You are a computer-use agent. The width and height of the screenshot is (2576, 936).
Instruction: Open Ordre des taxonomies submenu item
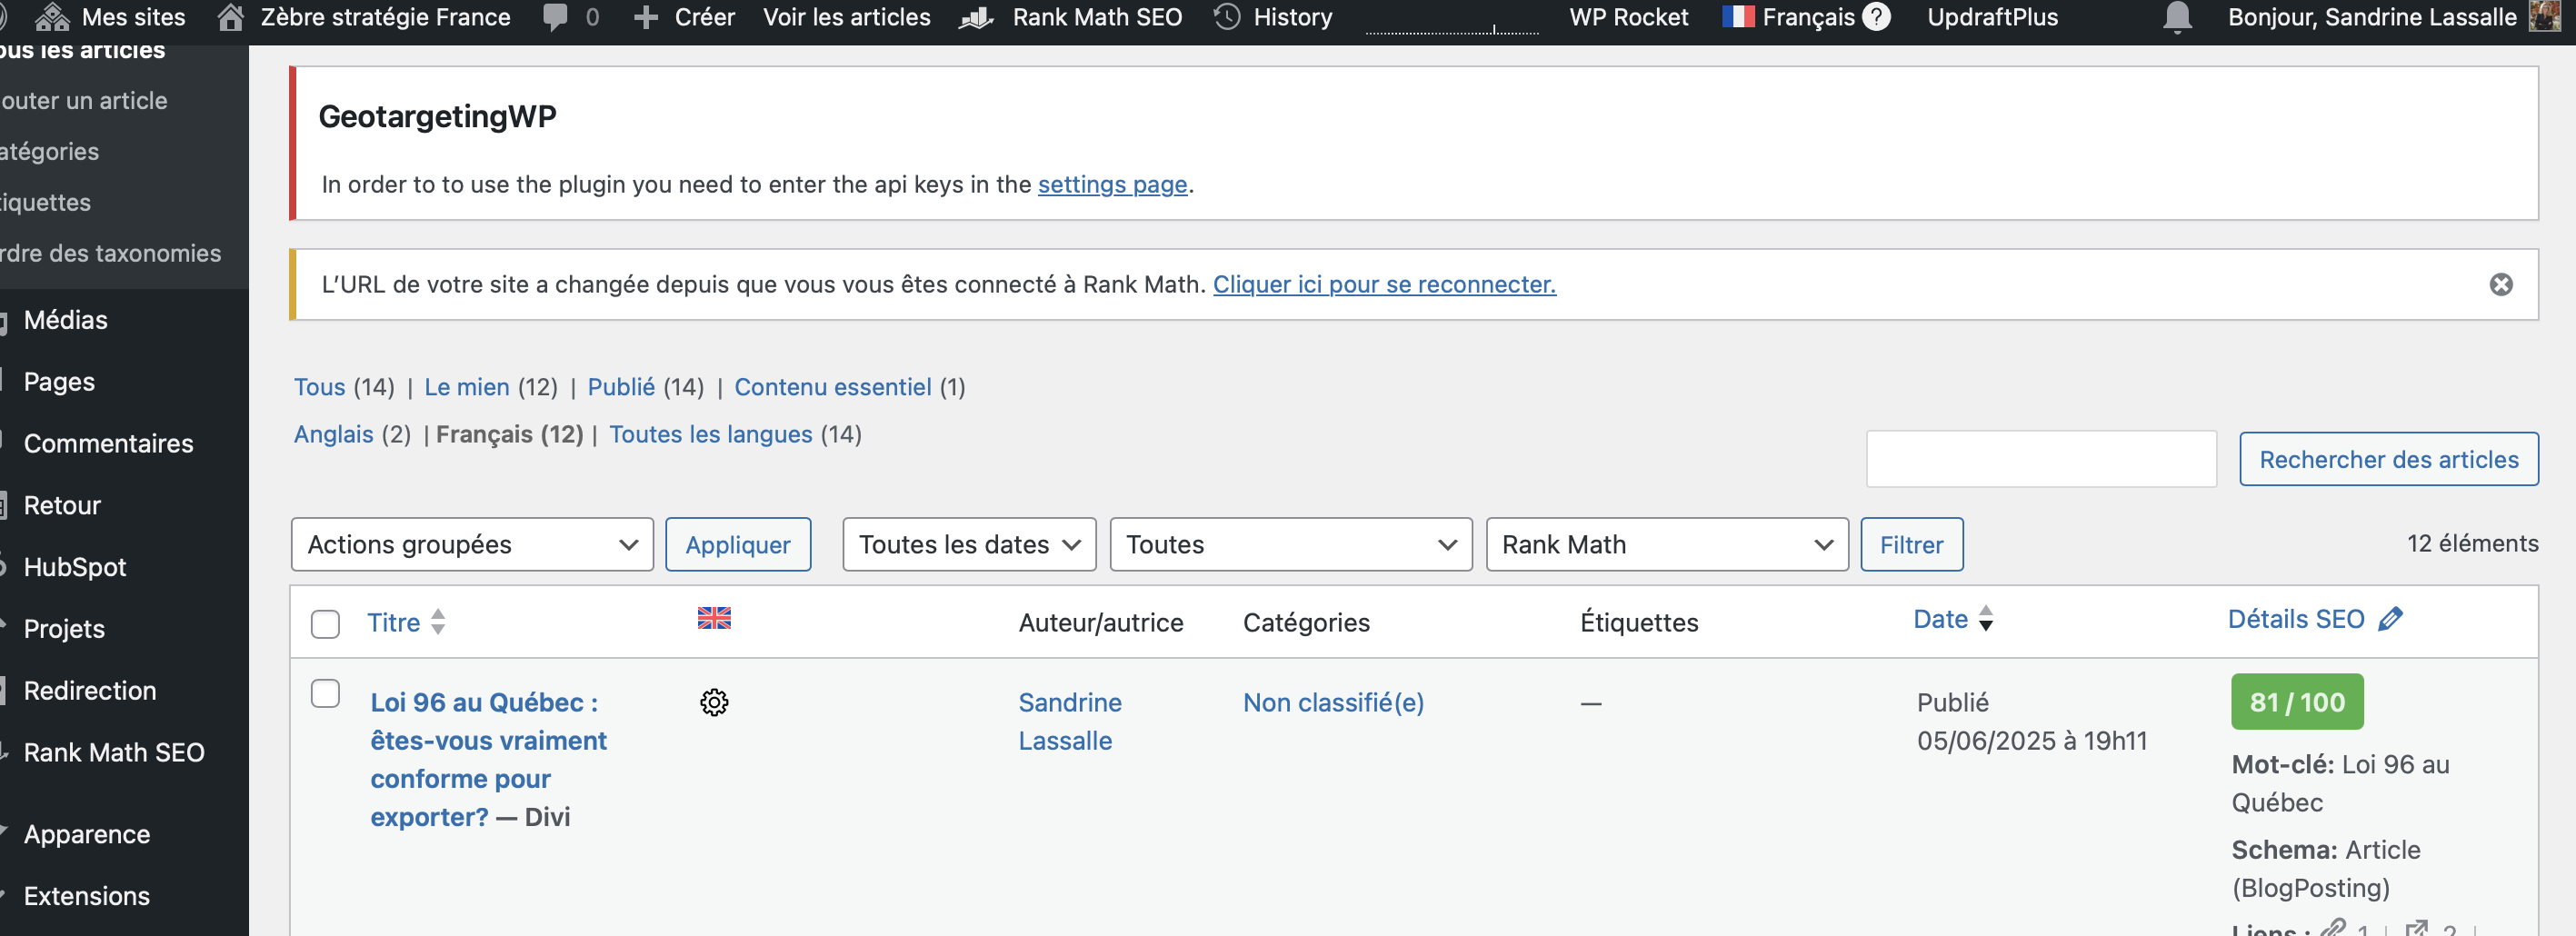point(111,254)
